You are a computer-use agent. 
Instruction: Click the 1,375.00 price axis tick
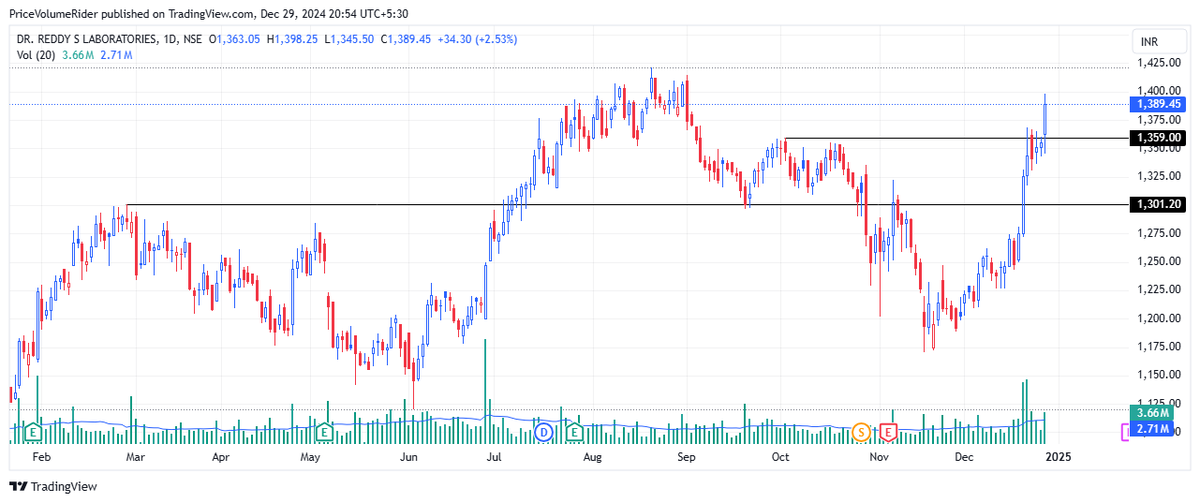tap(1159, 119)
